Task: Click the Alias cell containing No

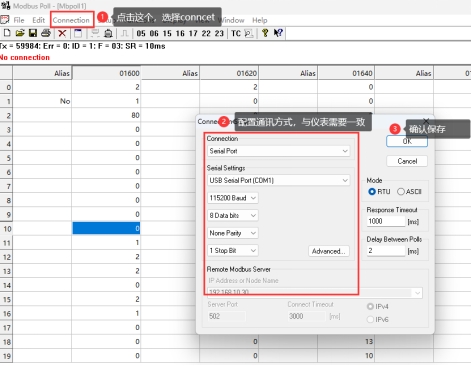Action: pyautogui.click(x=42, y=101)
